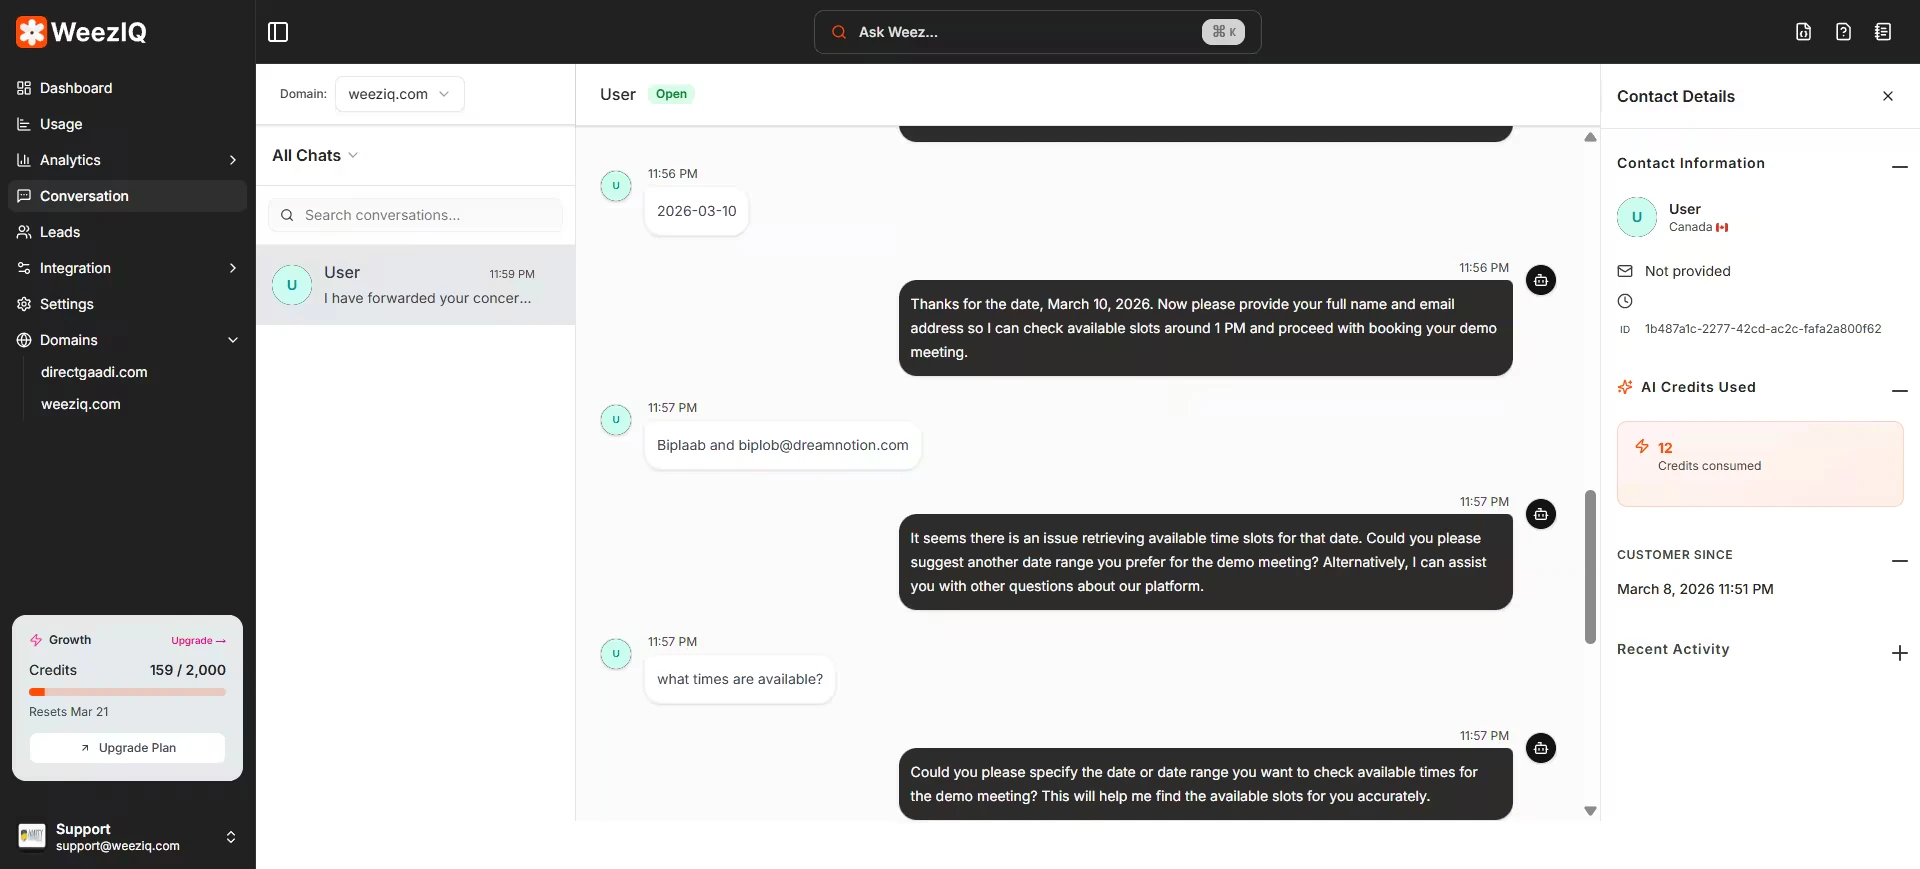Open the Domain weeziq.com dropdown
Screen dimensions: 1920x869
(399, 94)
